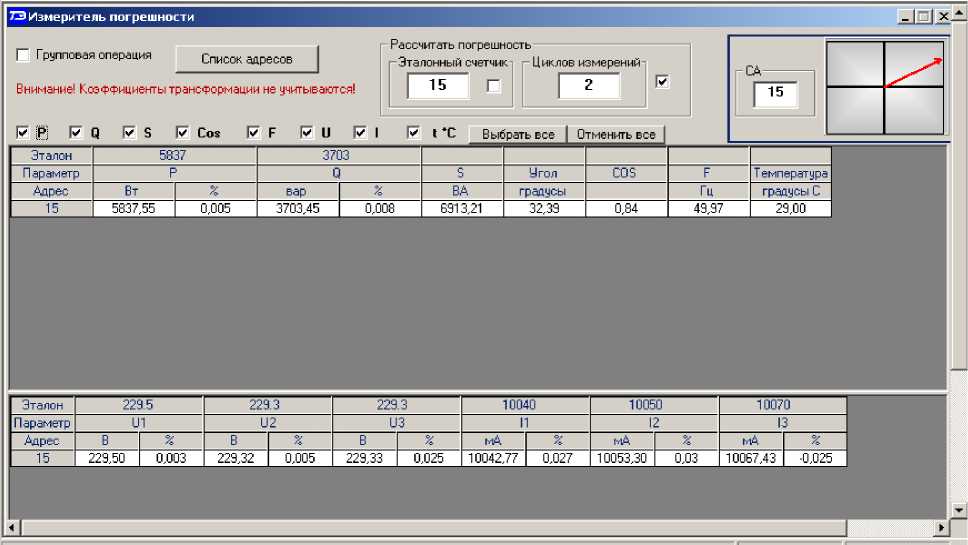Click the horizontal scrollbar right arrow

tap(941, 528)
